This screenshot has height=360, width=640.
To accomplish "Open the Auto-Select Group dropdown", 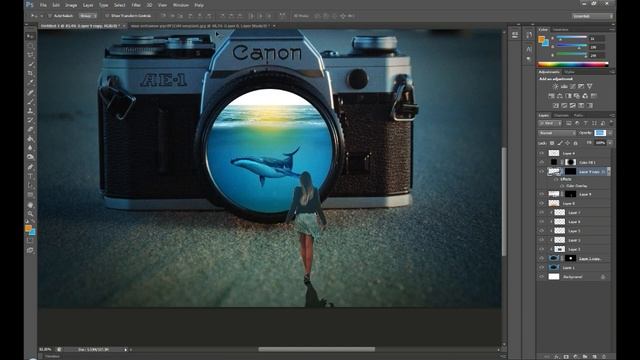I will (88, 16).
